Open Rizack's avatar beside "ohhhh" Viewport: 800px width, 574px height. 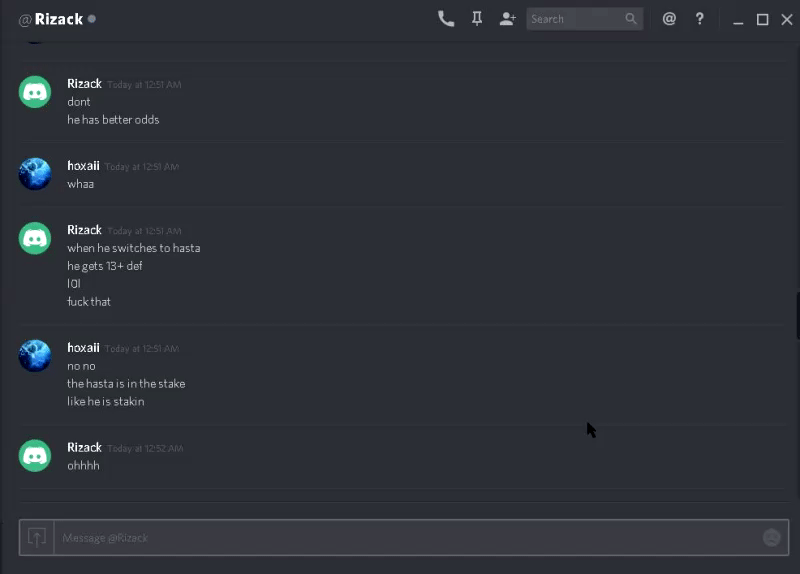pyautogui.click(x=35, y=456)
